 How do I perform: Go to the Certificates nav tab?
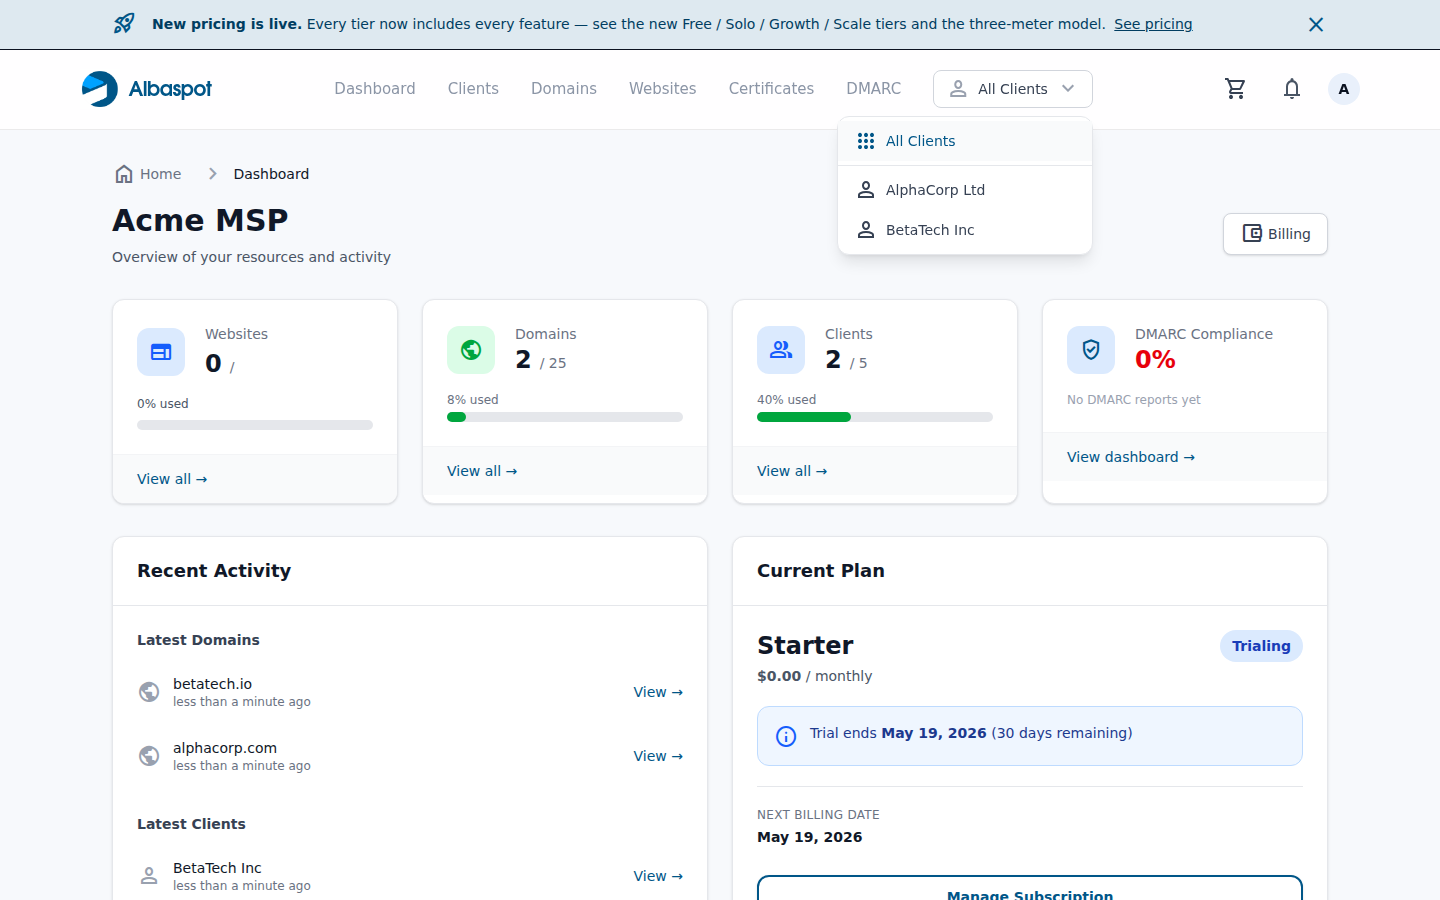coord(771,89)
